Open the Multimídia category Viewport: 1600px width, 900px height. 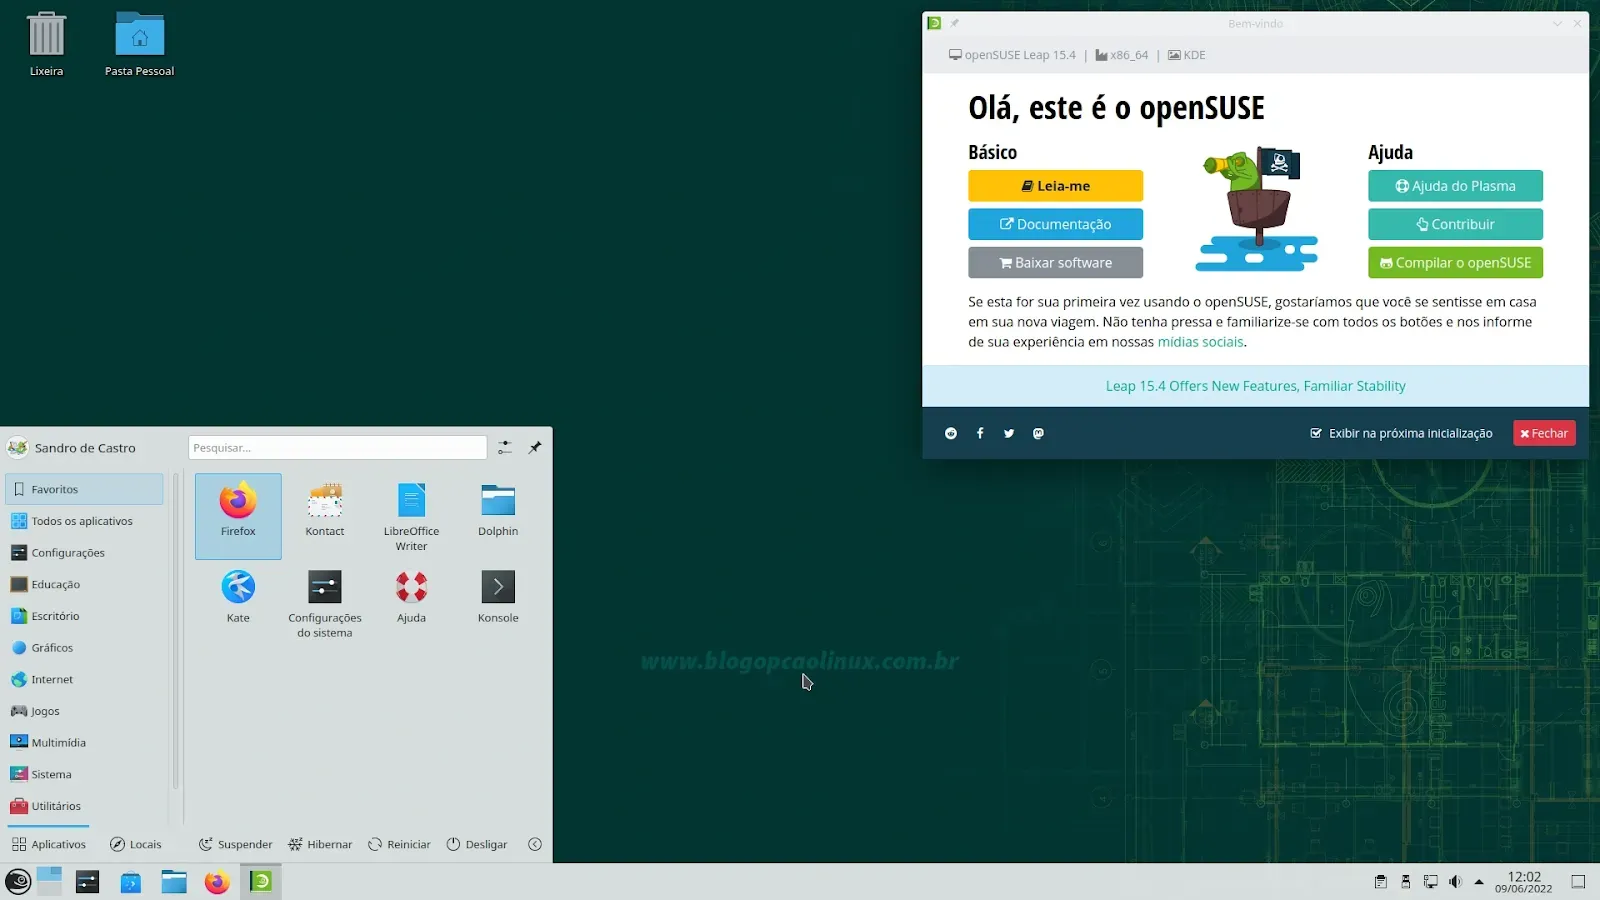[85, 743]
